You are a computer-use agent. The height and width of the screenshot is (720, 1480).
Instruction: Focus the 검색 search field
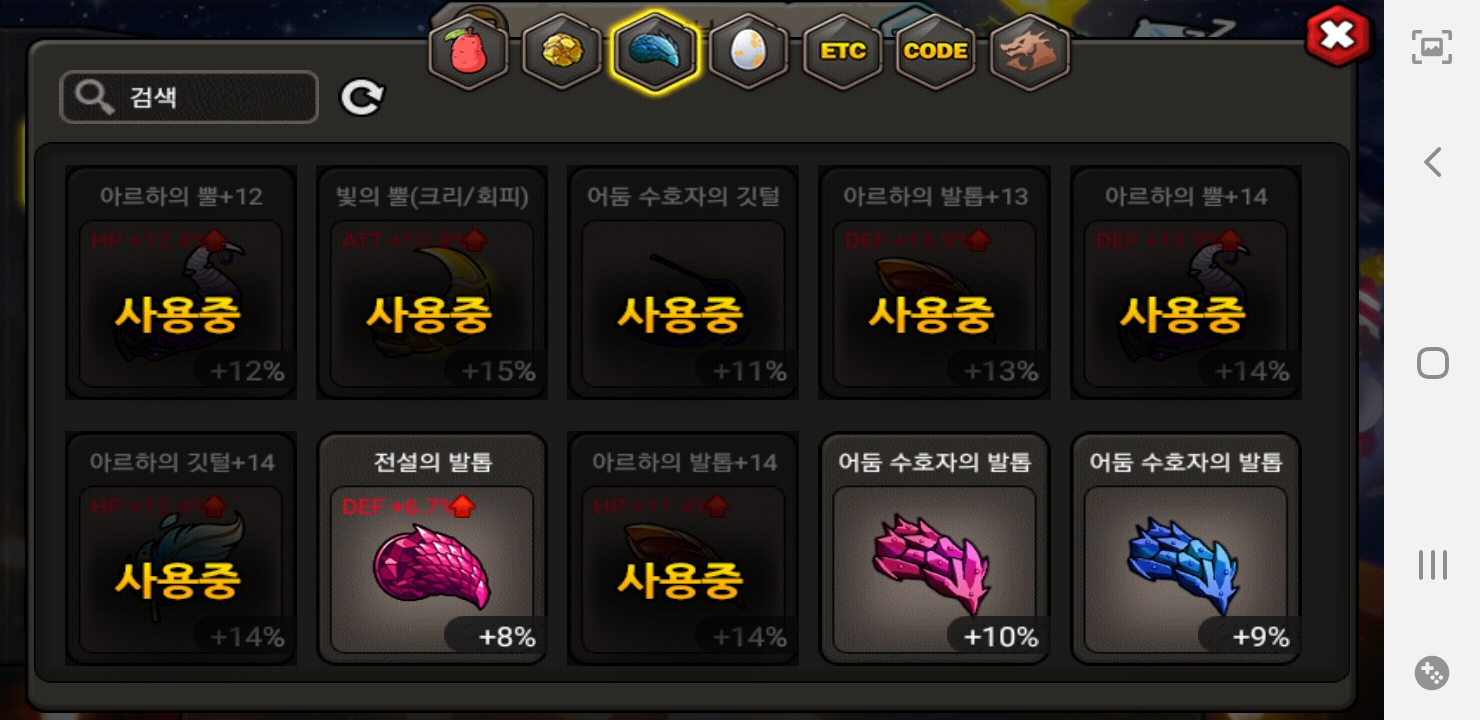189,97
